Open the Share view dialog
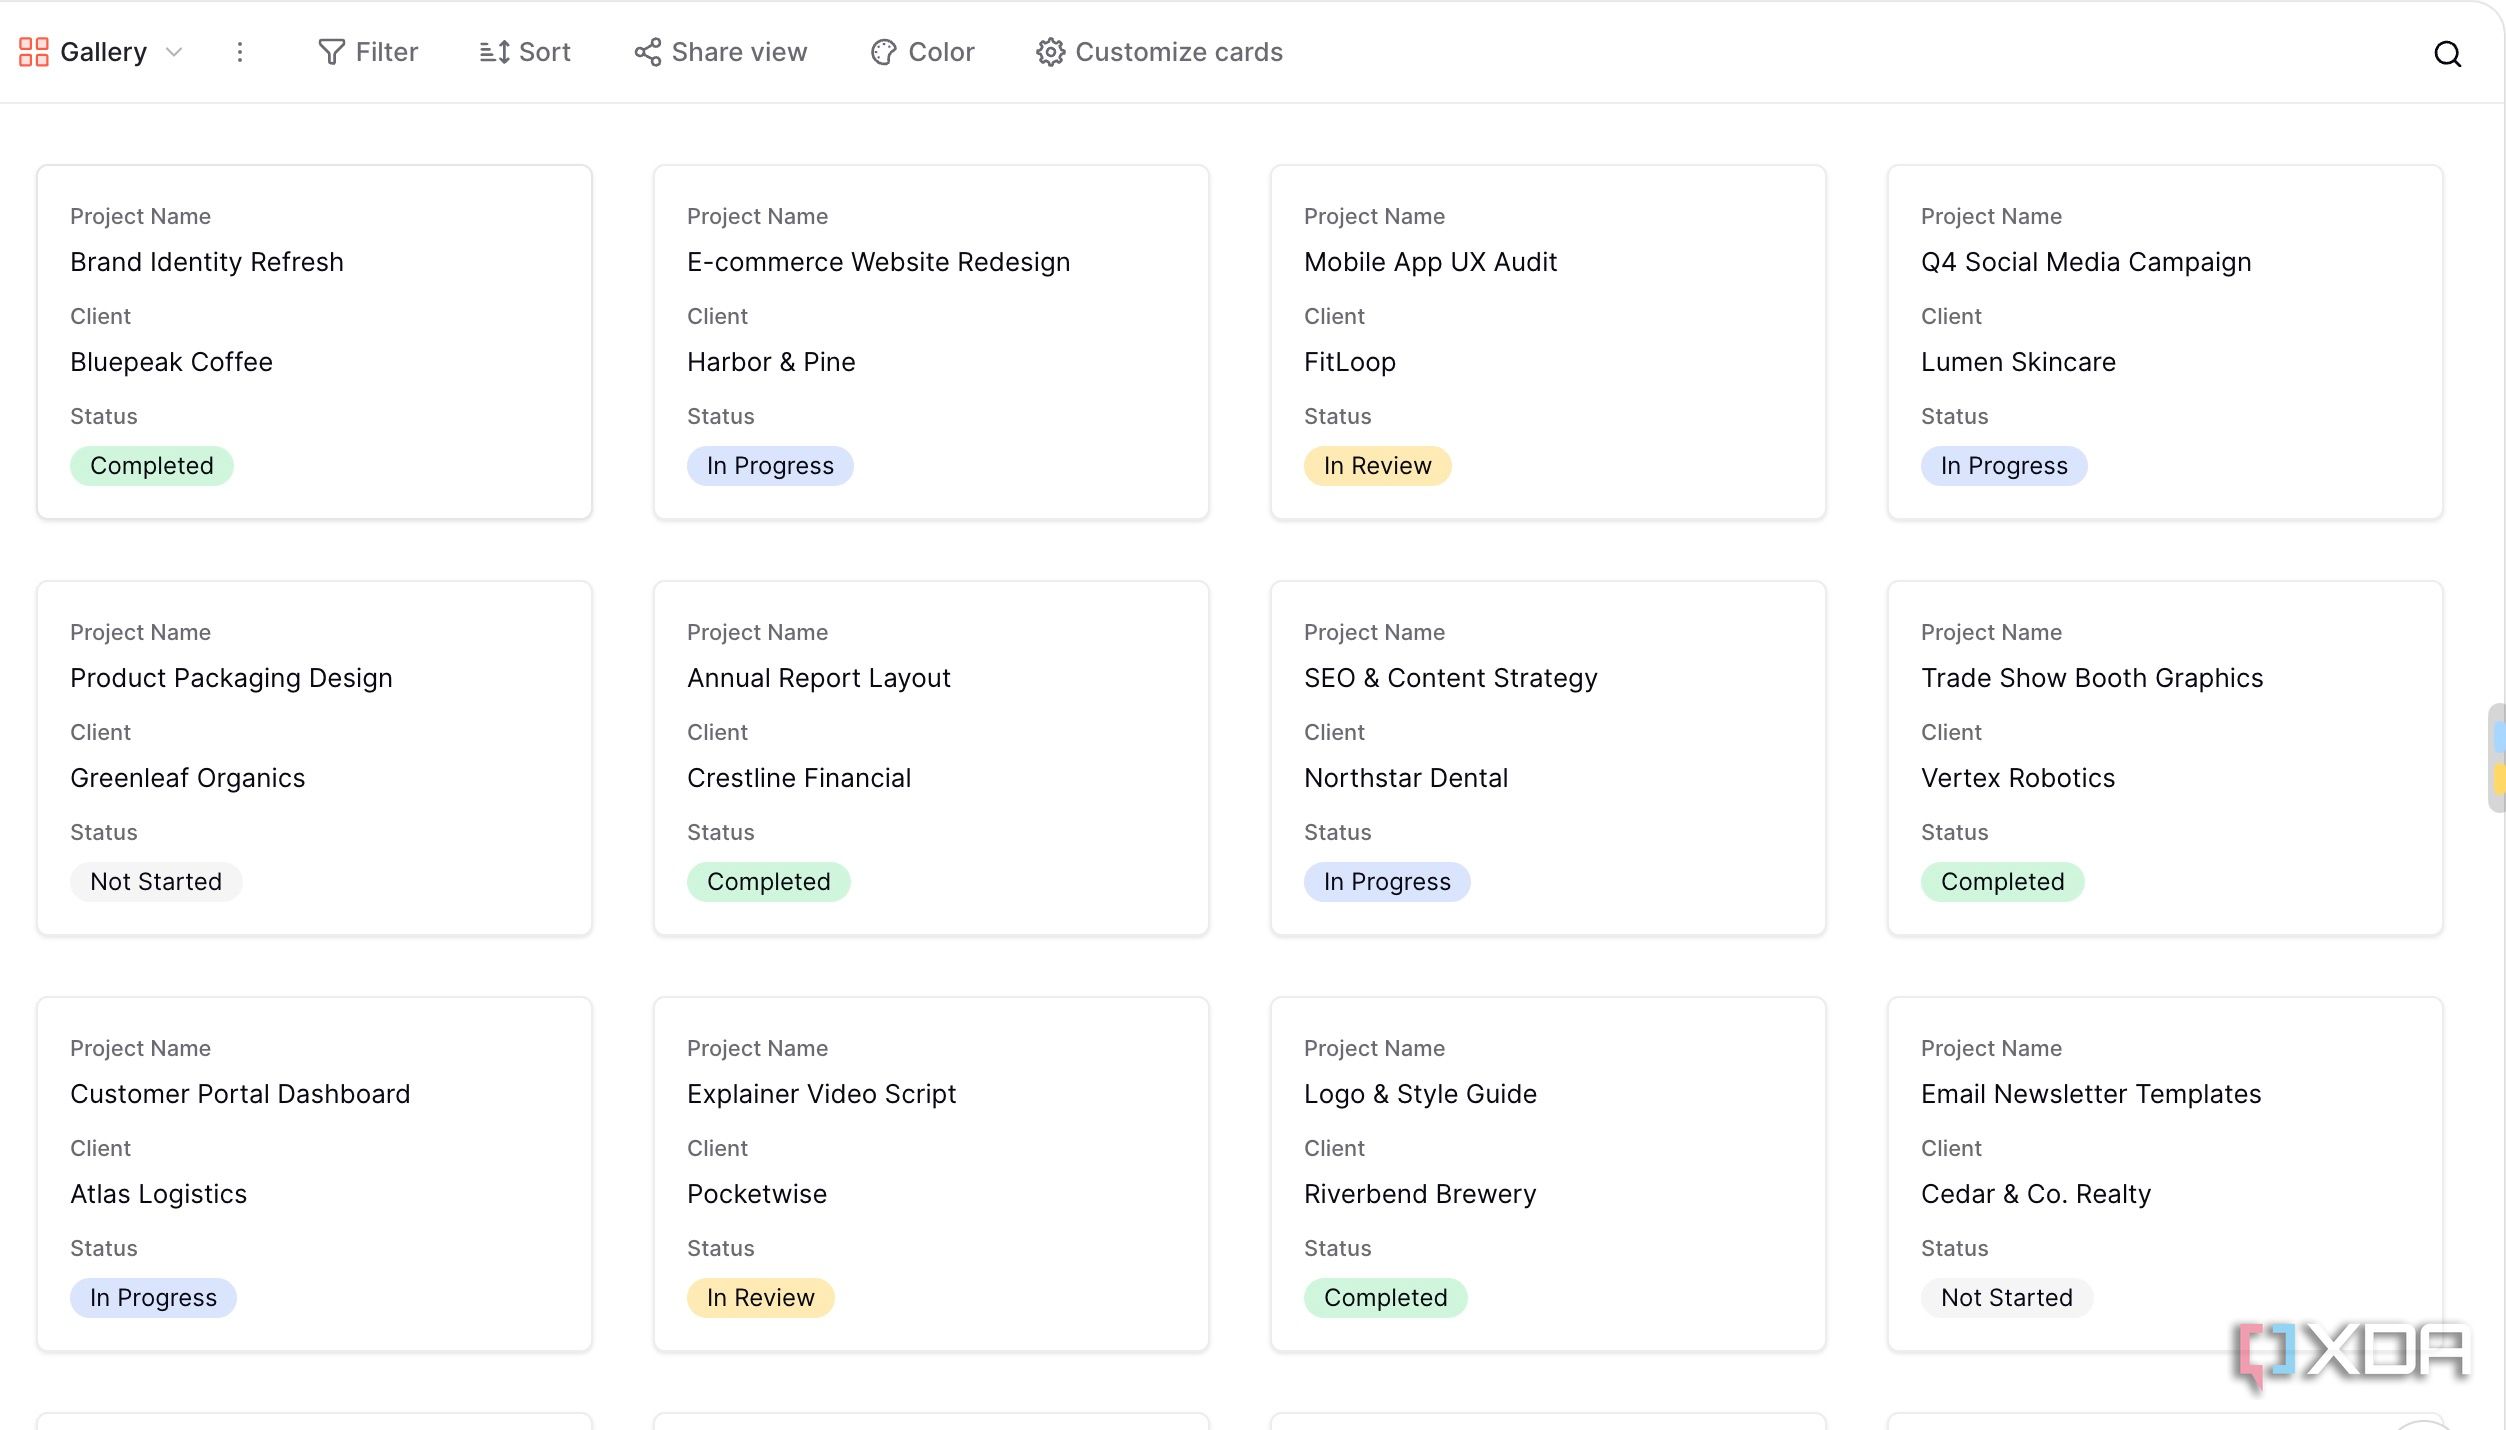 point(721,52)
